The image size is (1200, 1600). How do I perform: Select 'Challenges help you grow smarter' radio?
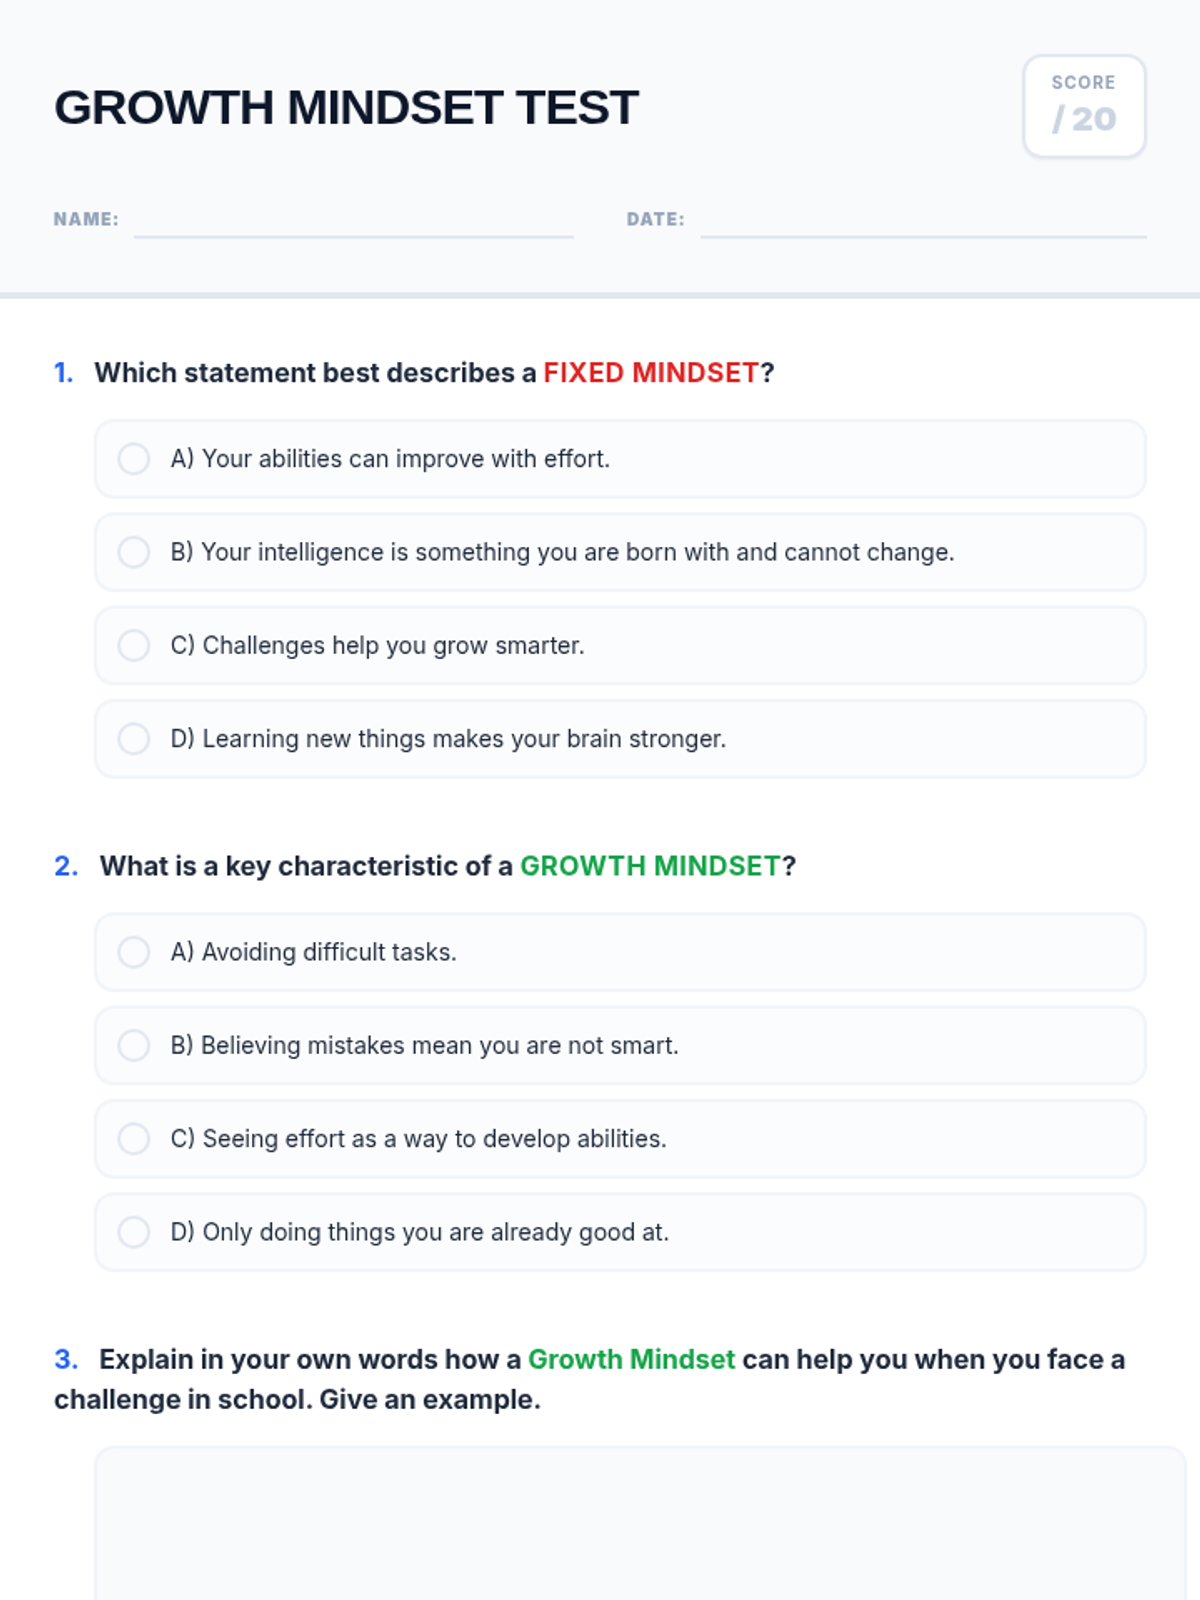coord(134,645)
